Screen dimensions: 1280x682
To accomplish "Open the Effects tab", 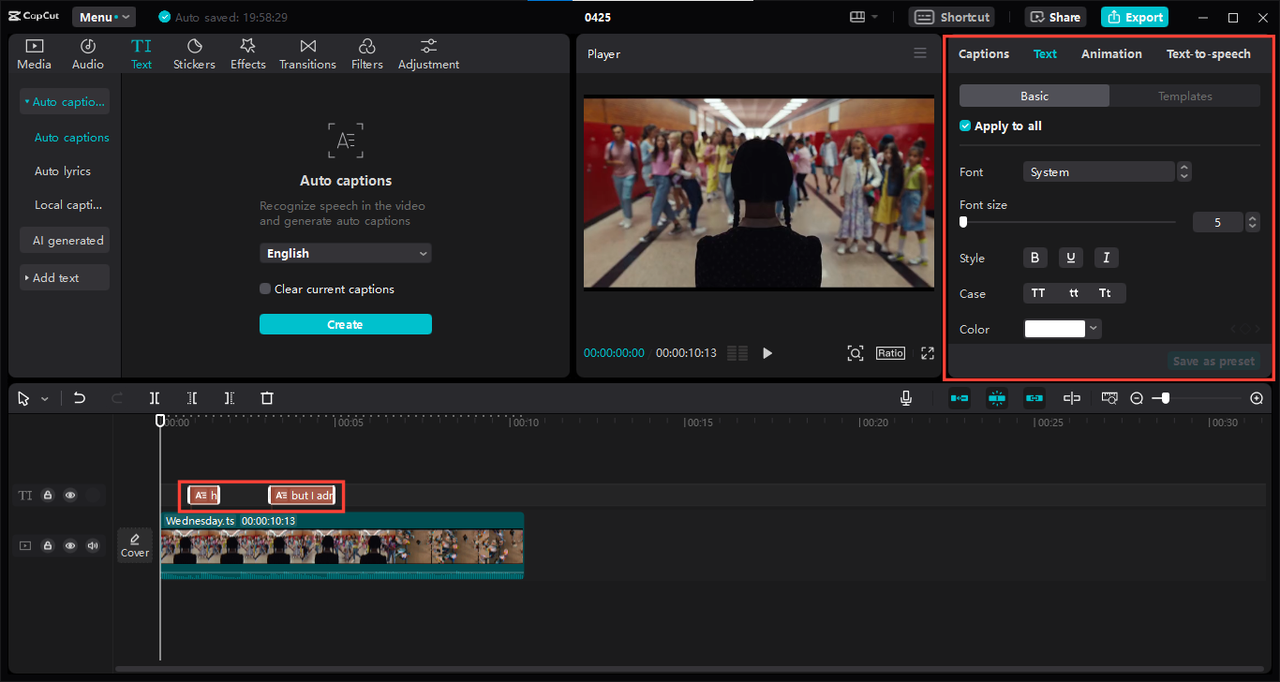I will [x=248, y=54].
